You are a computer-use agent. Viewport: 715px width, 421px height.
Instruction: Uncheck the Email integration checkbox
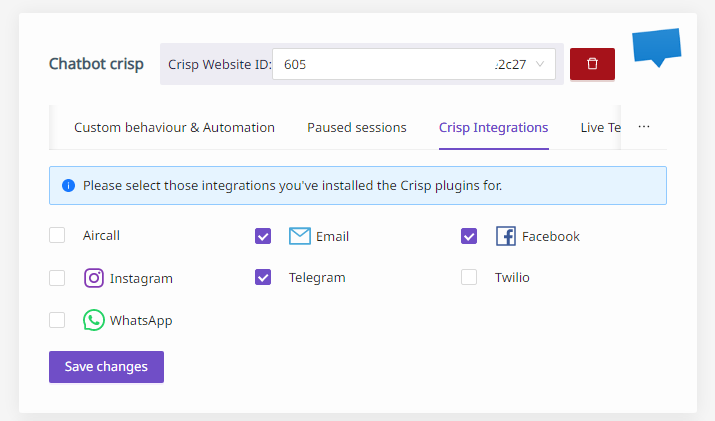tap(263, 236)
